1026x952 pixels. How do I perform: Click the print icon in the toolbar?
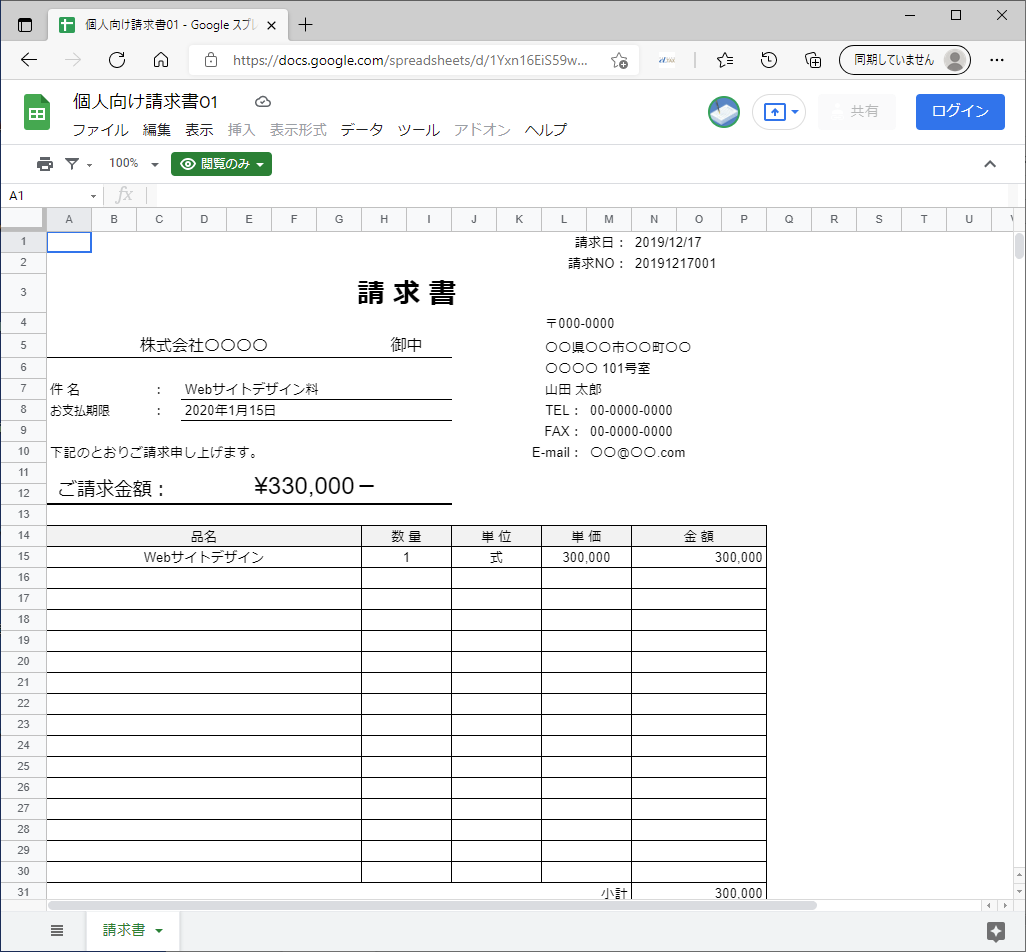point(44,163)
